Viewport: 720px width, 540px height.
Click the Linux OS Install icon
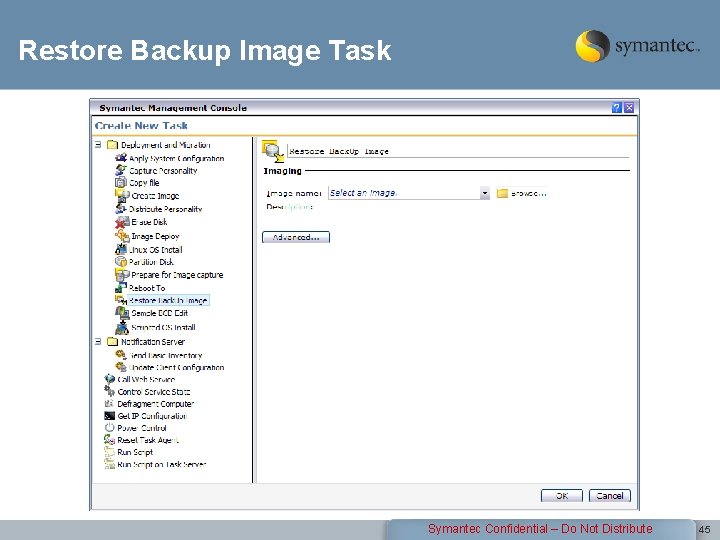[121, 249]
